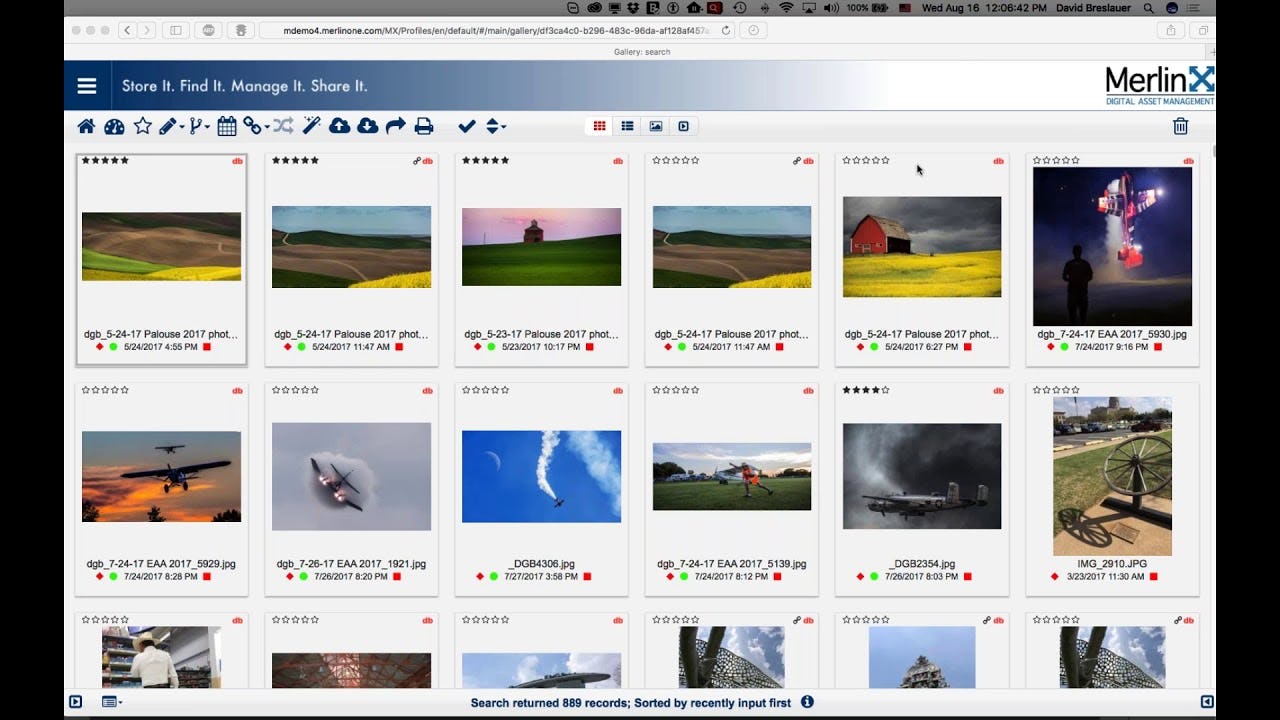Screen dimensions: 1280x720
Task: Switch to list view mode
Action: pos(627,125)
